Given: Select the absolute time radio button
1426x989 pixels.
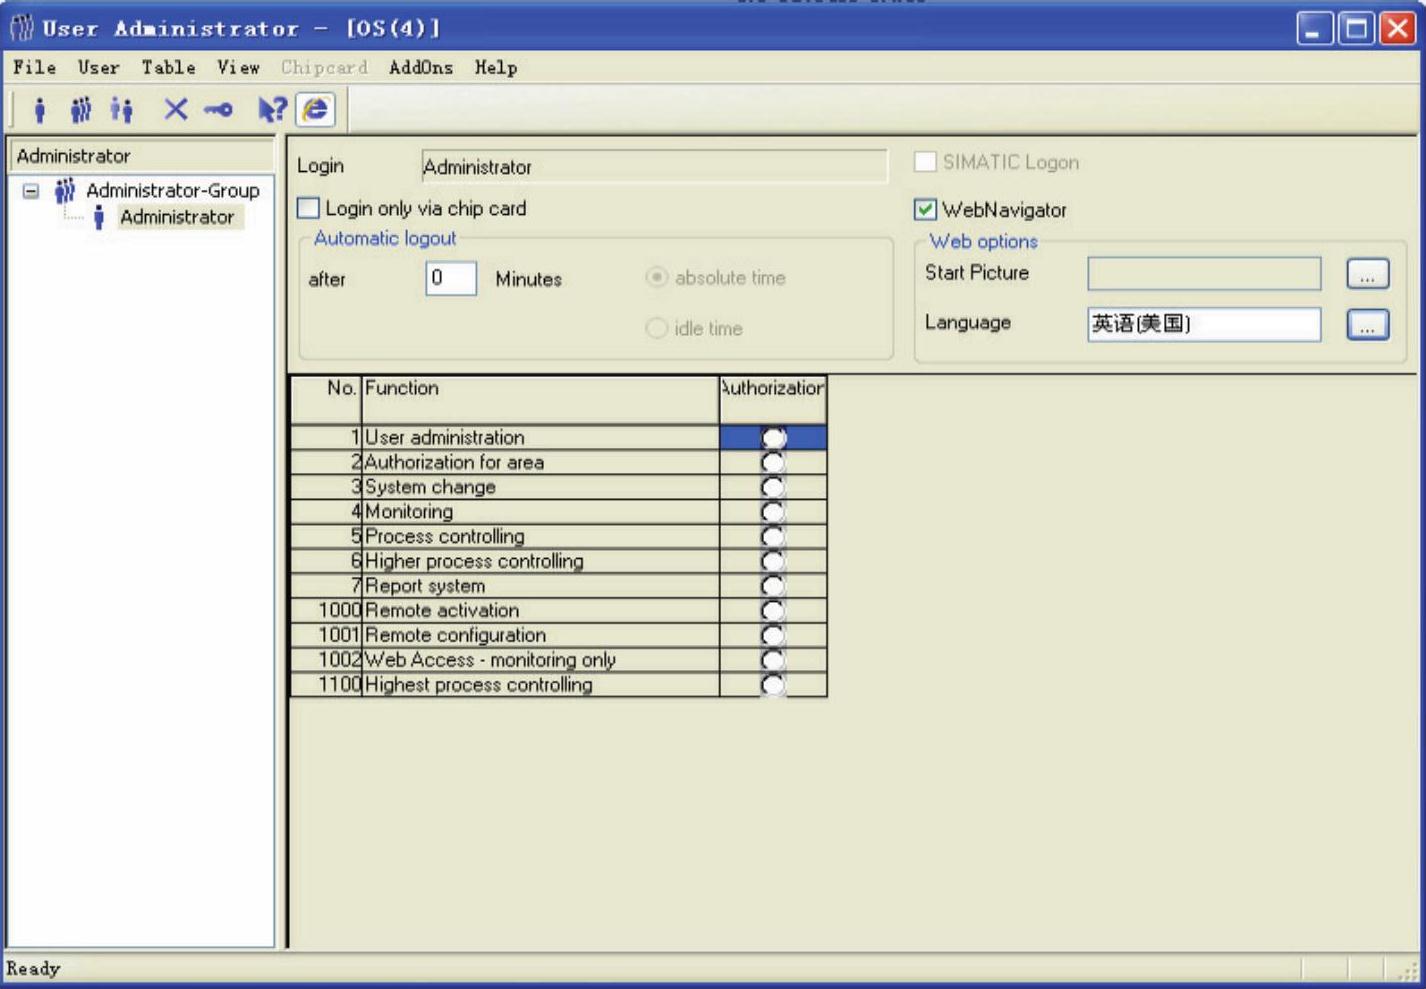Looking at the screenshot, I should [656, 277].
